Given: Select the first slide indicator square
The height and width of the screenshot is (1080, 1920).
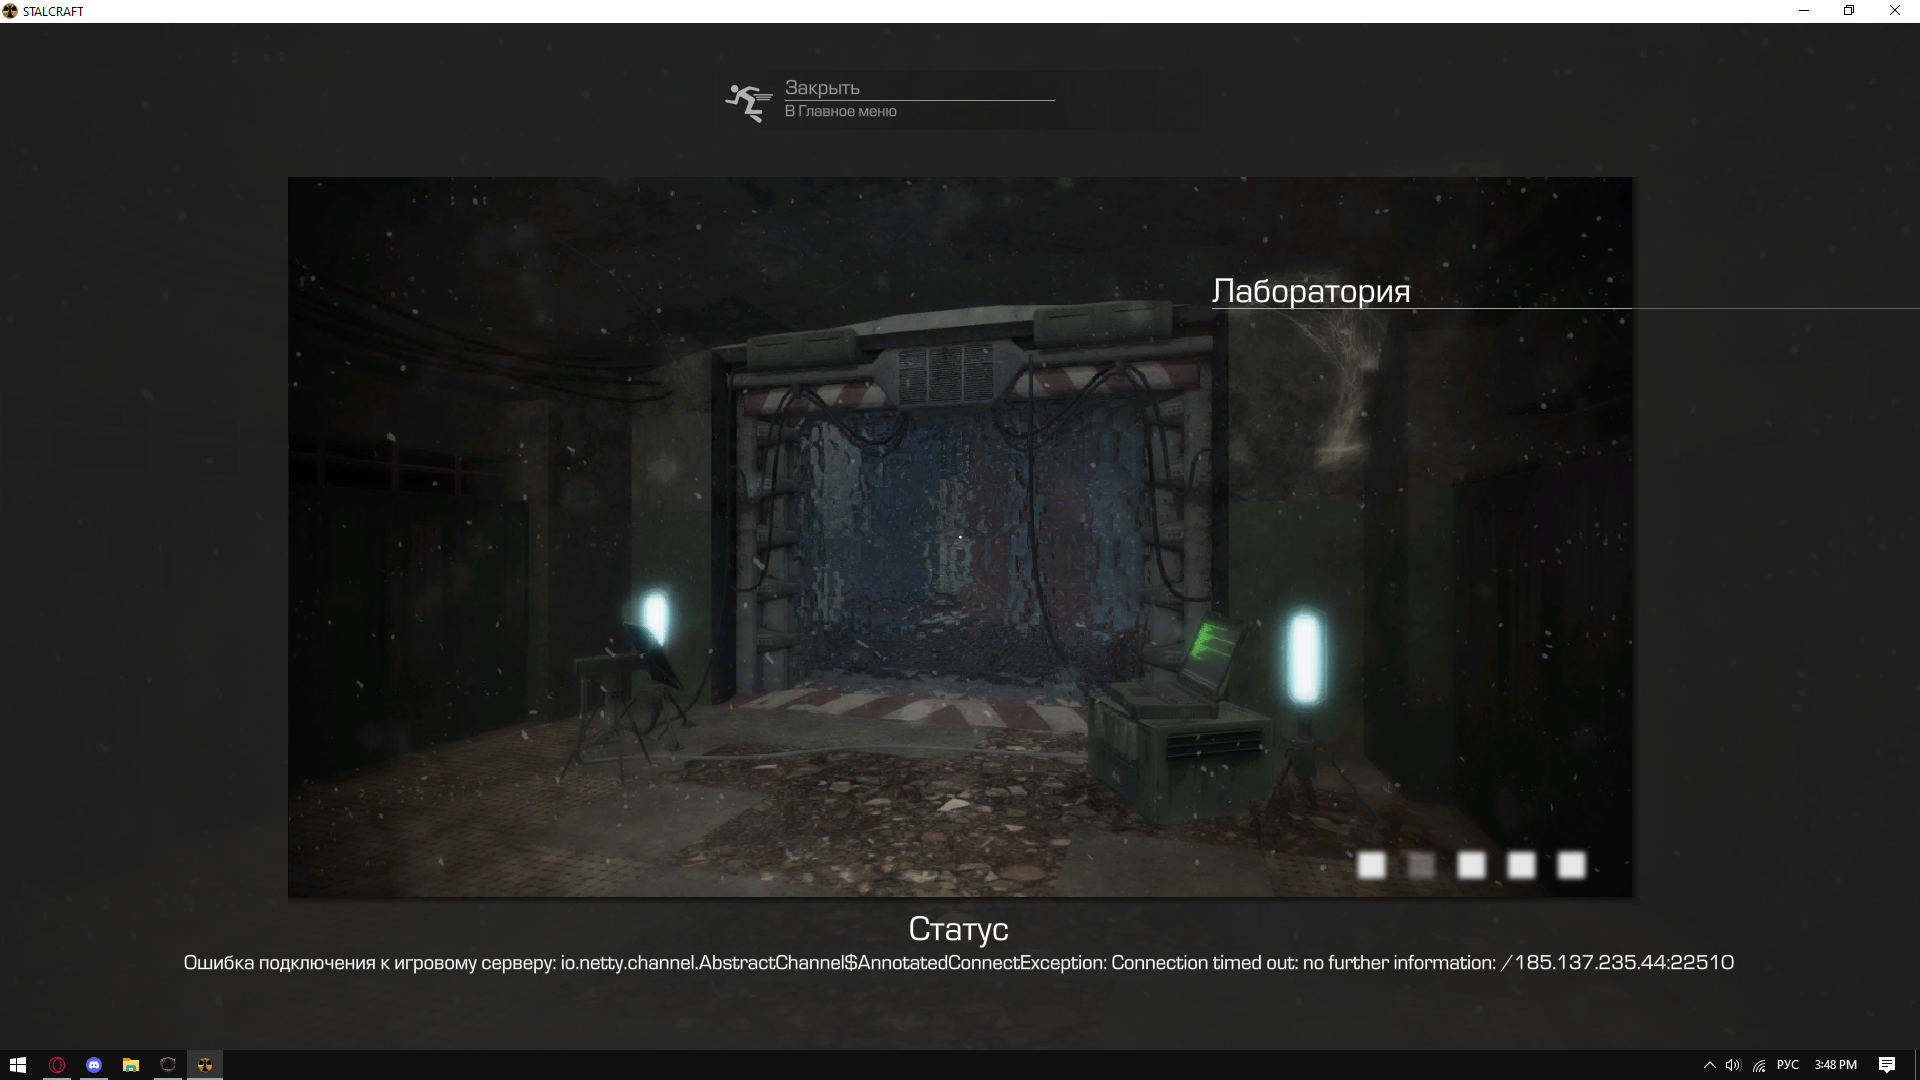Looking at the screenshot, I should pyautogui.click(x=1371, y=865).
